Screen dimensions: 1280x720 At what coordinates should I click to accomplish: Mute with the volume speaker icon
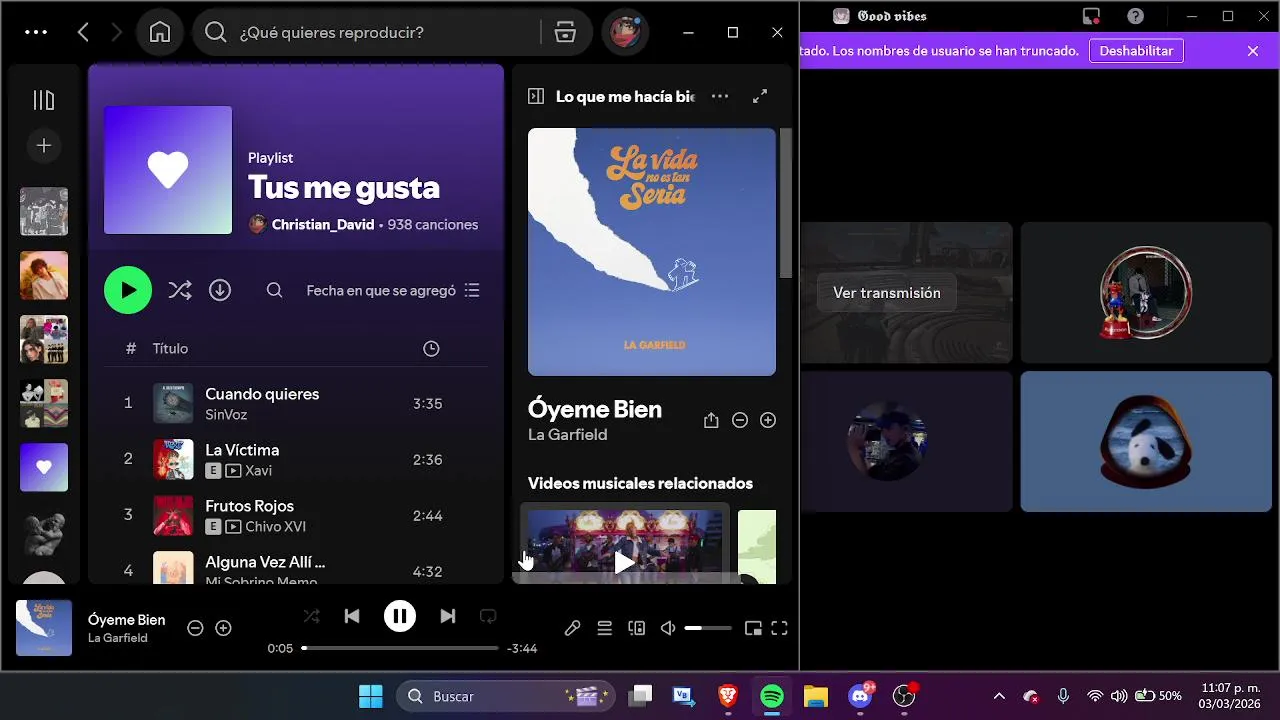pos(668,628)
